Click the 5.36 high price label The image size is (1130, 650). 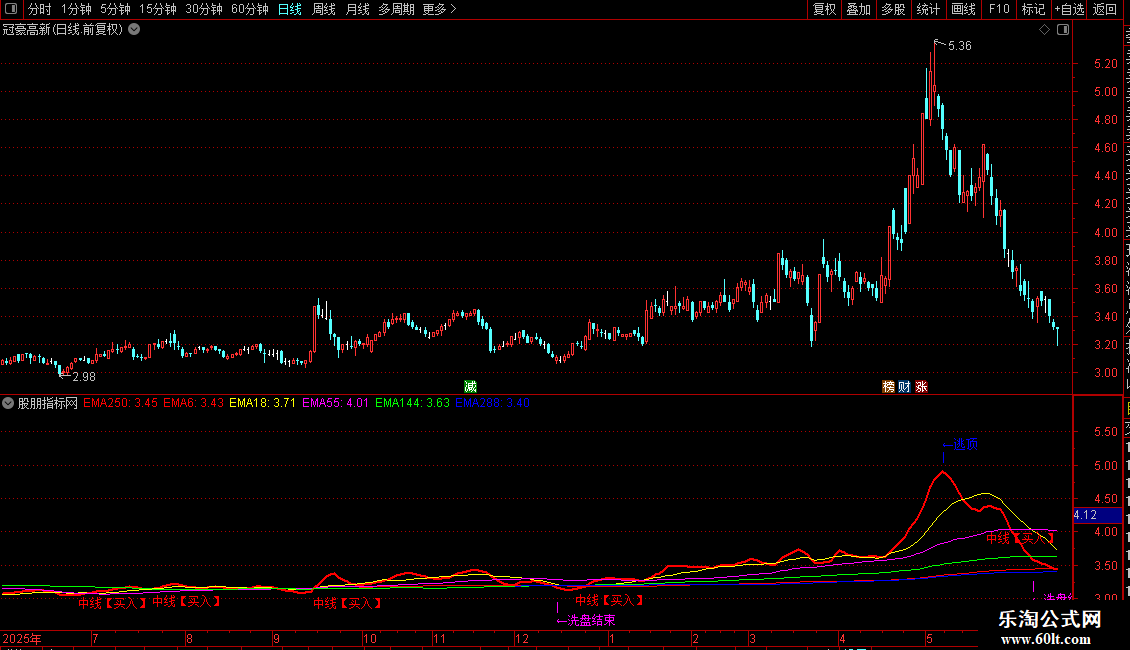click(x=960, y=46)
